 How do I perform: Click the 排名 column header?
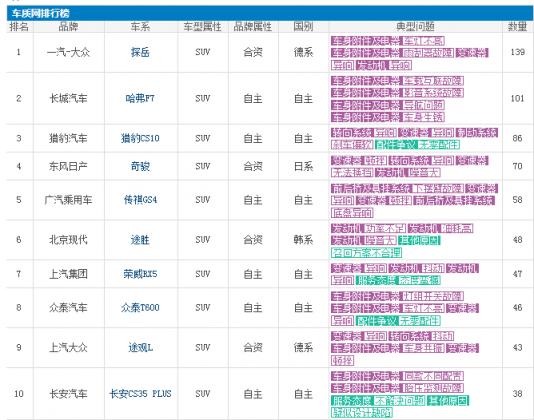(19, 27)
